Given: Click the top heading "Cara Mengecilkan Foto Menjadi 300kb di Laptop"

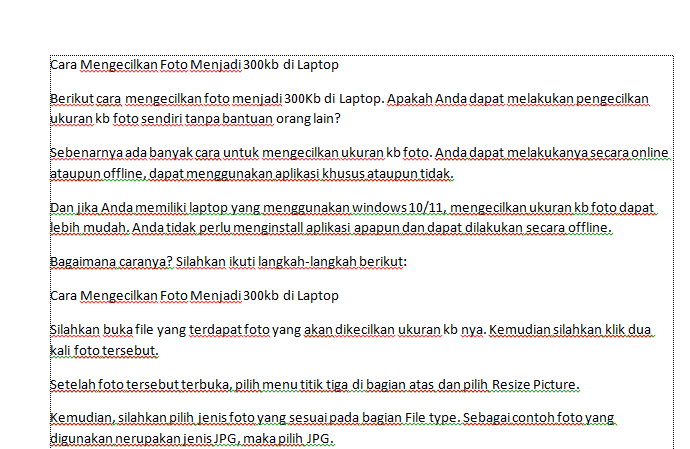Looking at the screenshot, I should (x=194, y=65).
